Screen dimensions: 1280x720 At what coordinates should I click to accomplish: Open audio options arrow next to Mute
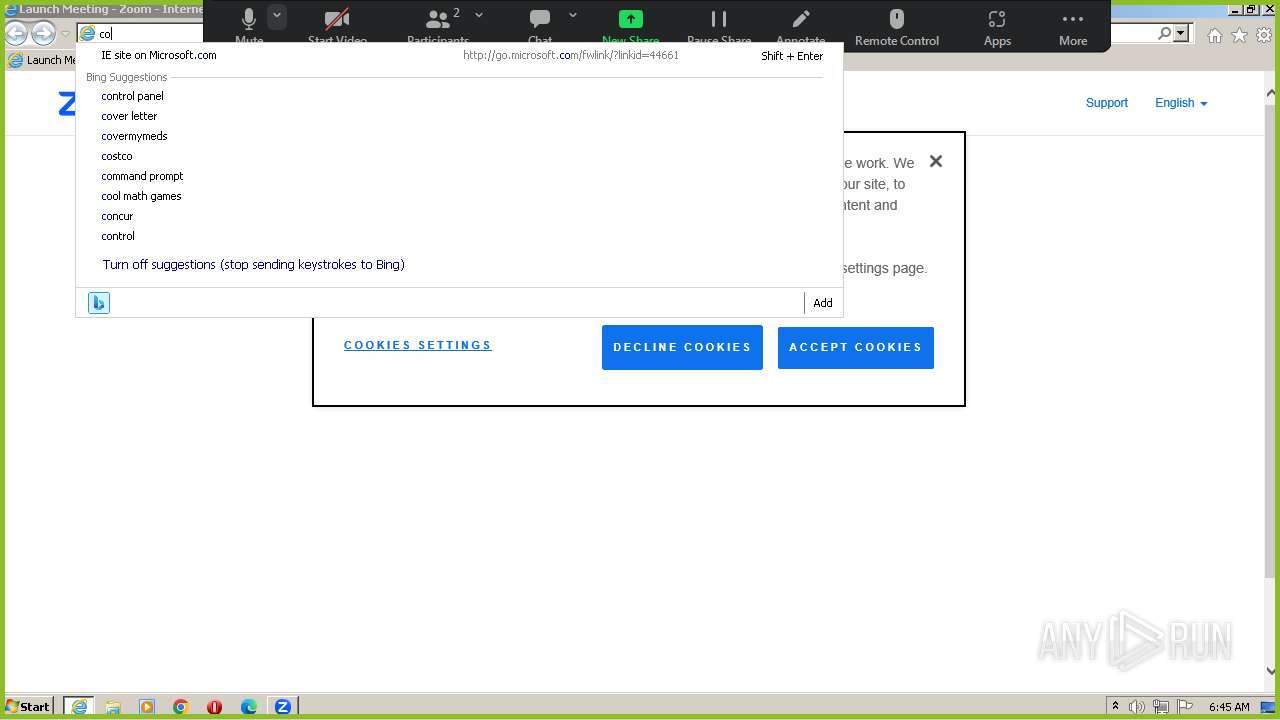tap(277, 16)
